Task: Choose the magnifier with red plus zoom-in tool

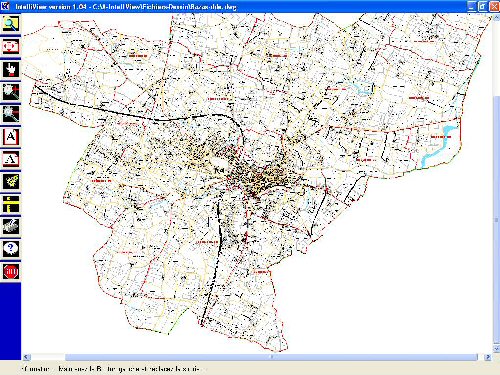Action: [11, 92]
